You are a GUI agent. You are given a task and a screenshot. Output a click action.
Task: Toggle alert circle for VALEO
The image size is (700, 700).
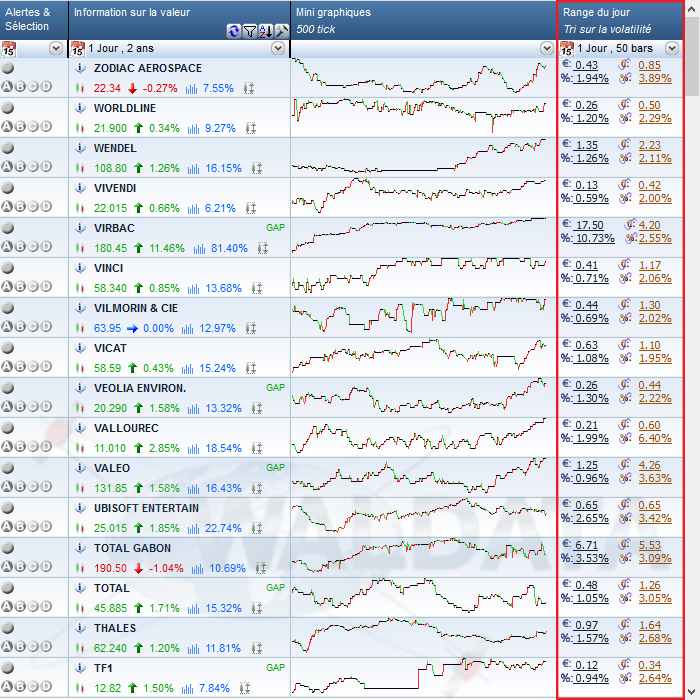pos(8,468)
